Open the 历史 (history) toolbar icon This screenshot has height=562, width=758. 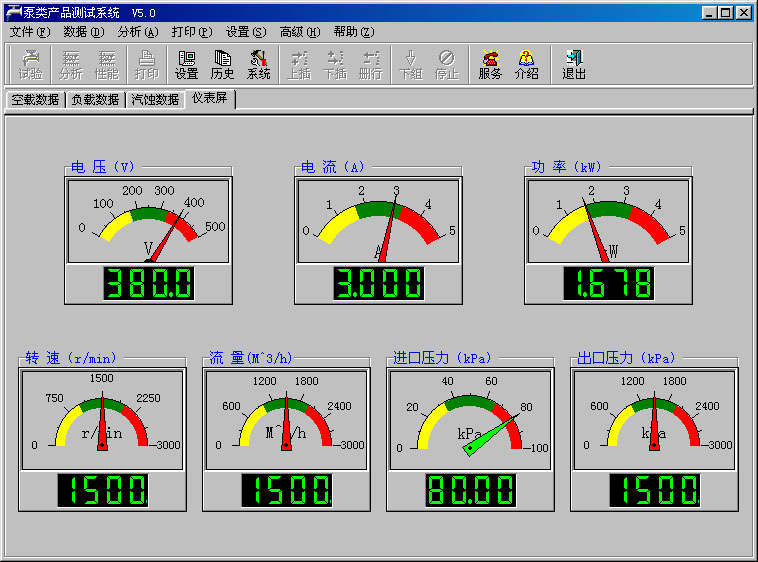[222, 65]
